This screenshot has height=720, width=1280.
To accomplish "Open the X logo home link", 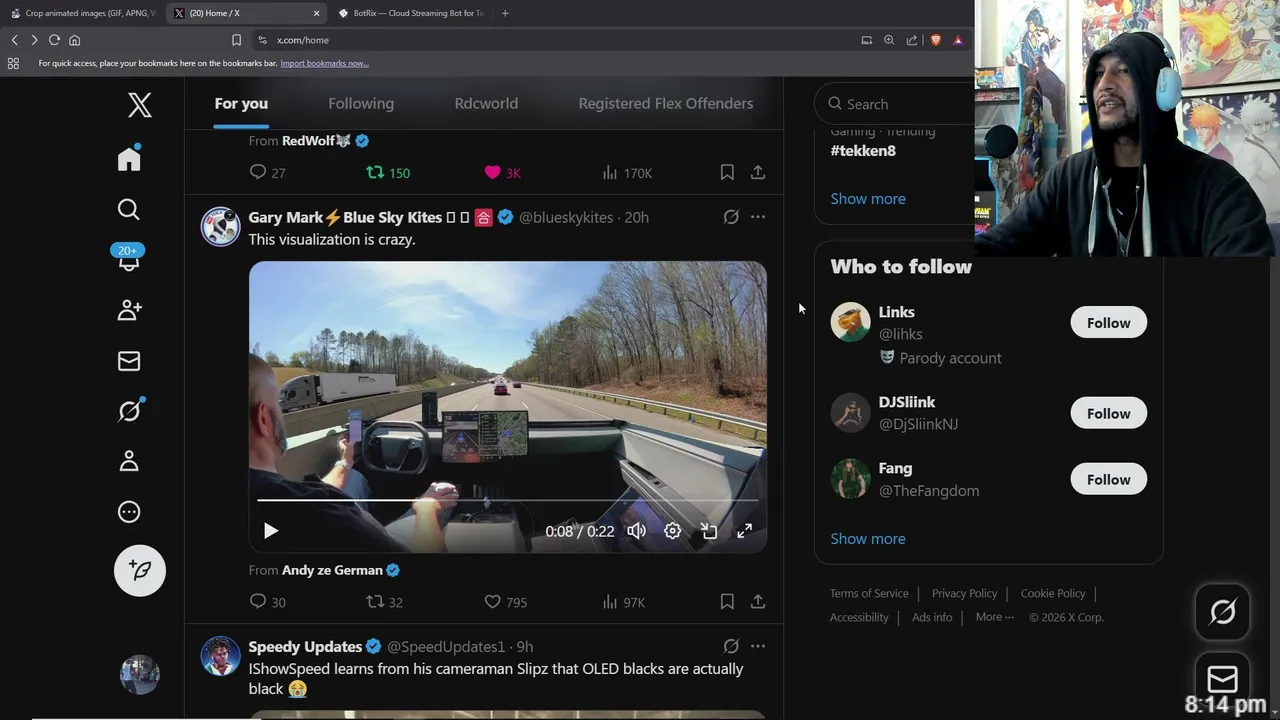I will click(140, 105).
